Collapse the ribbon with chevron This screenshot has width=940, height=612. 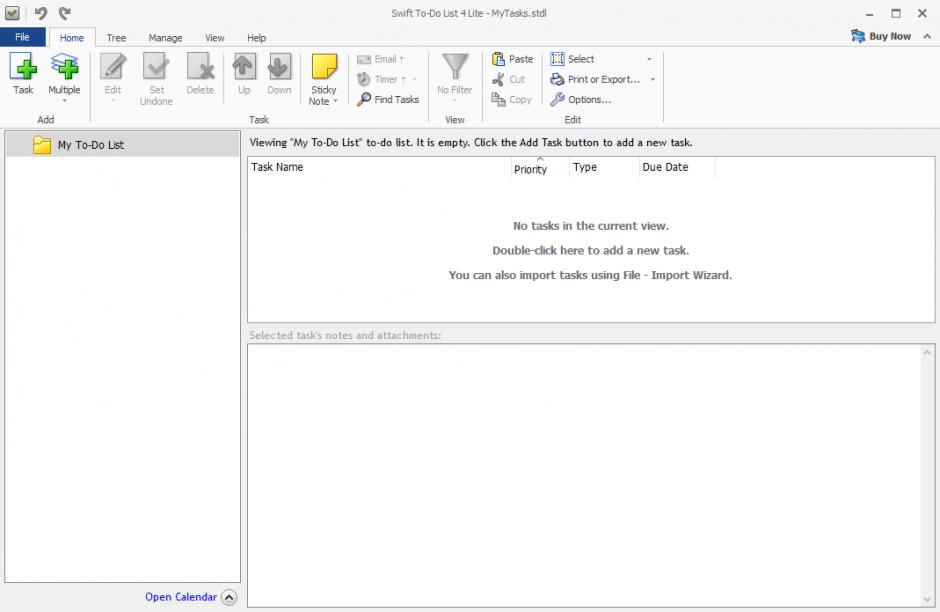click(927, 37)
